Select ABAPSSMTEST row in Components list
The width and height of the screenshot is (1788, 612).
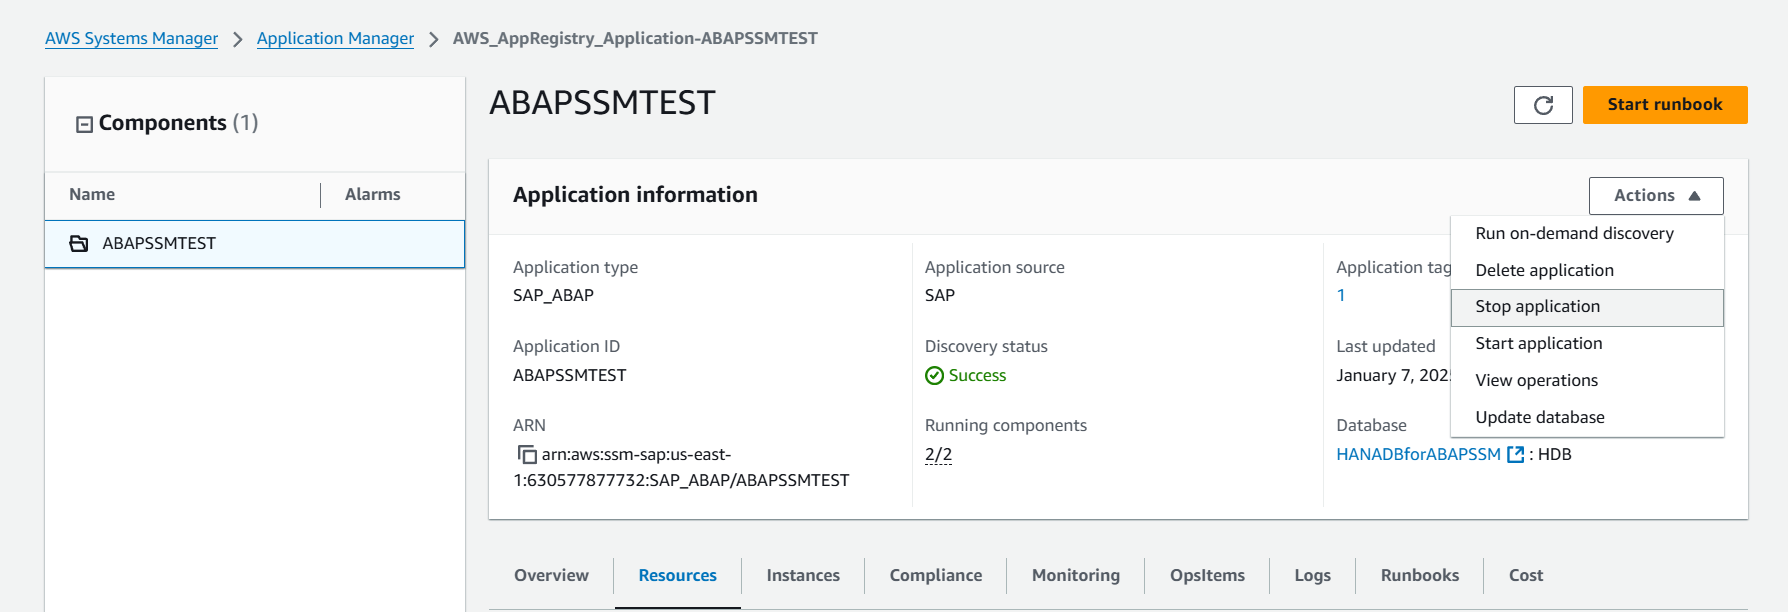pos(255,244)
